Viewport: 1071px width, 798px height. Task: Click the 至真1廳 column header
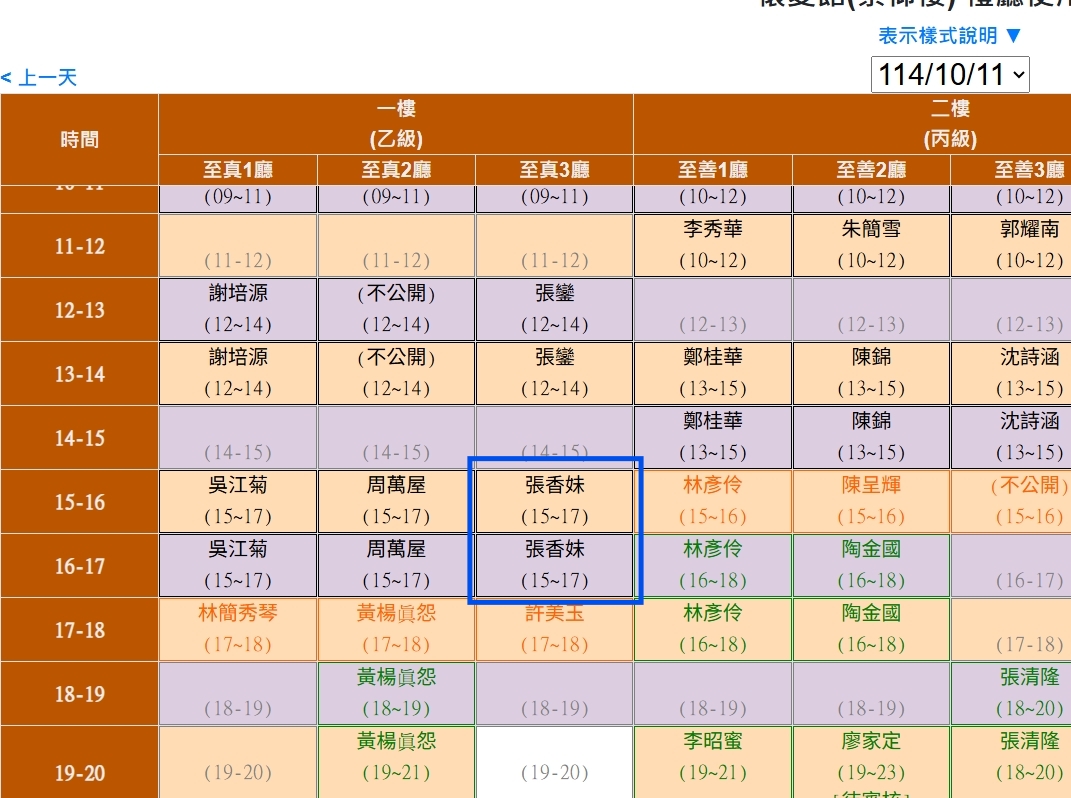[x=237, y=170]
